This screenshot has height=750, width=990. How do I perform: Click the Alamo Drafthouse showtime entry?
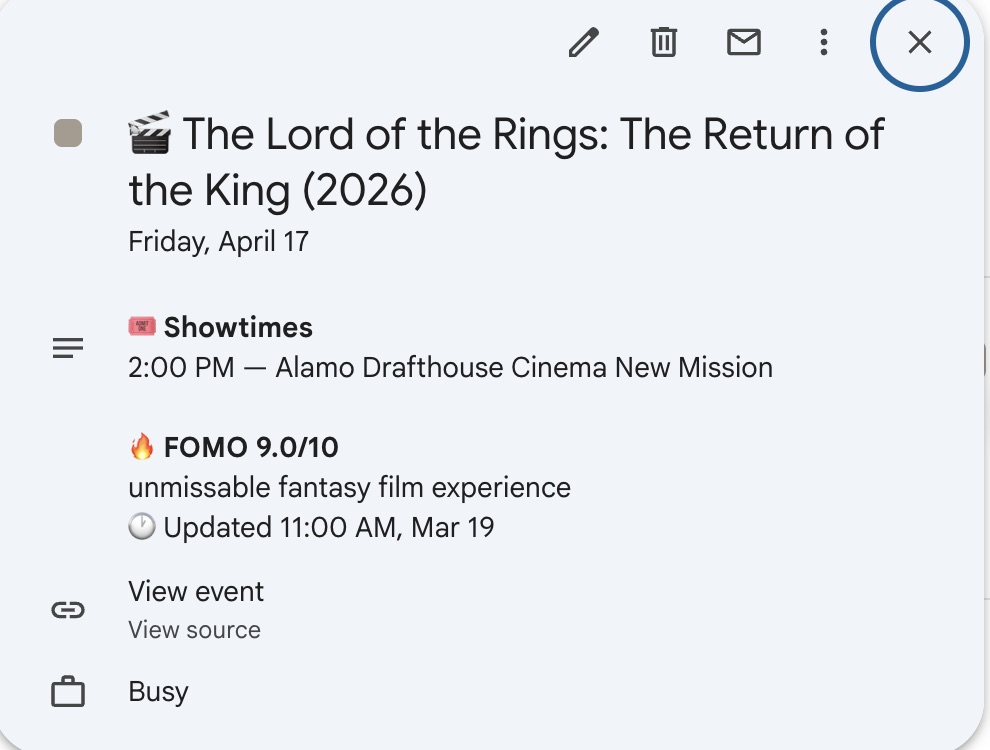(x=450, y=367)
